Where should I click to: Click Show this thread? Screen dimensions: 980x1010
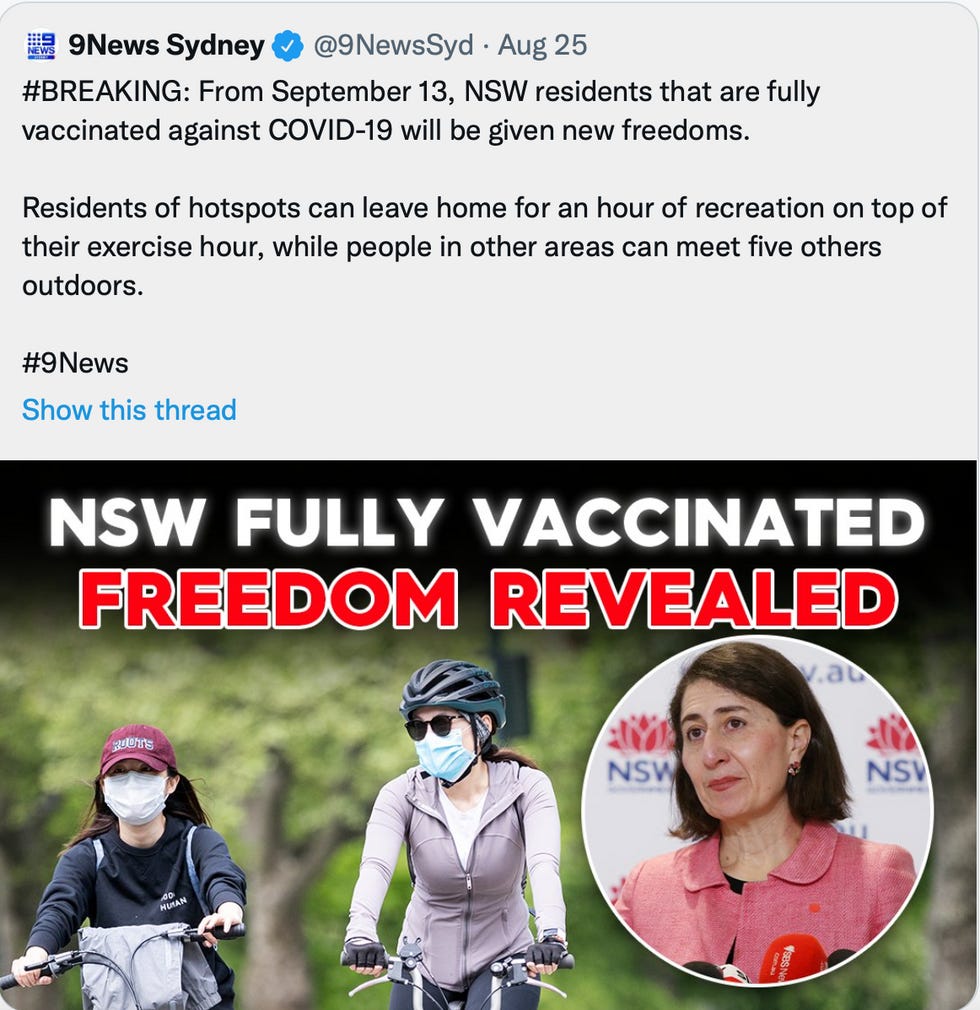[129, 410]
